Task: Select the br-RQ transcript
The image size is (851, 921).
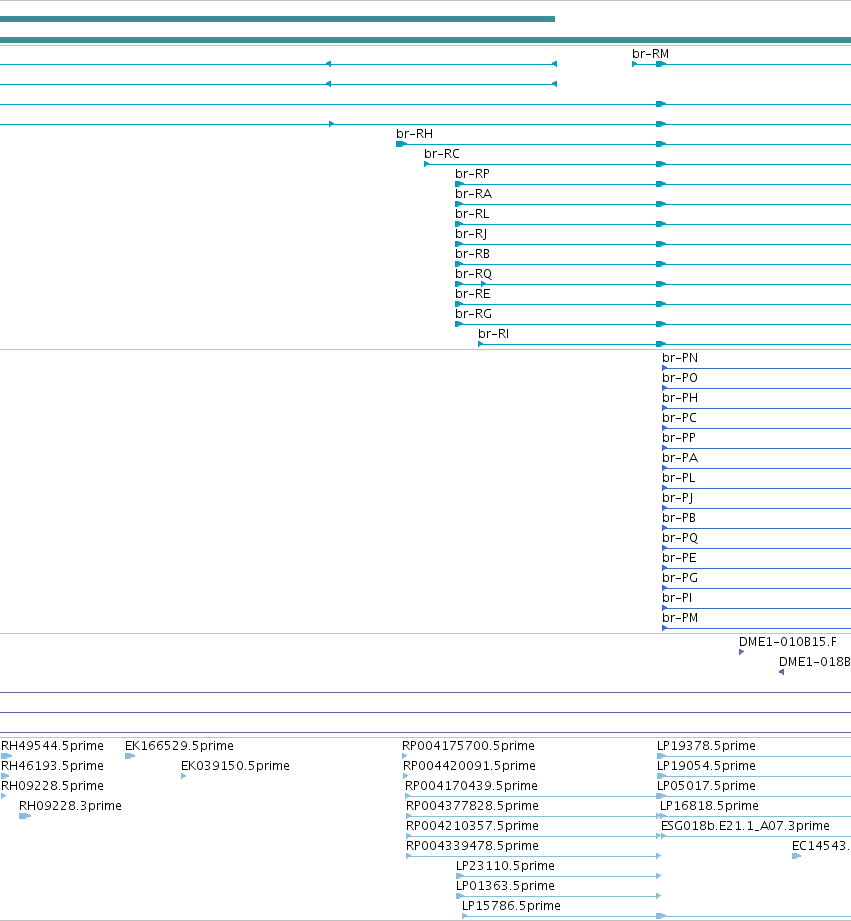Action: [473, 274]
